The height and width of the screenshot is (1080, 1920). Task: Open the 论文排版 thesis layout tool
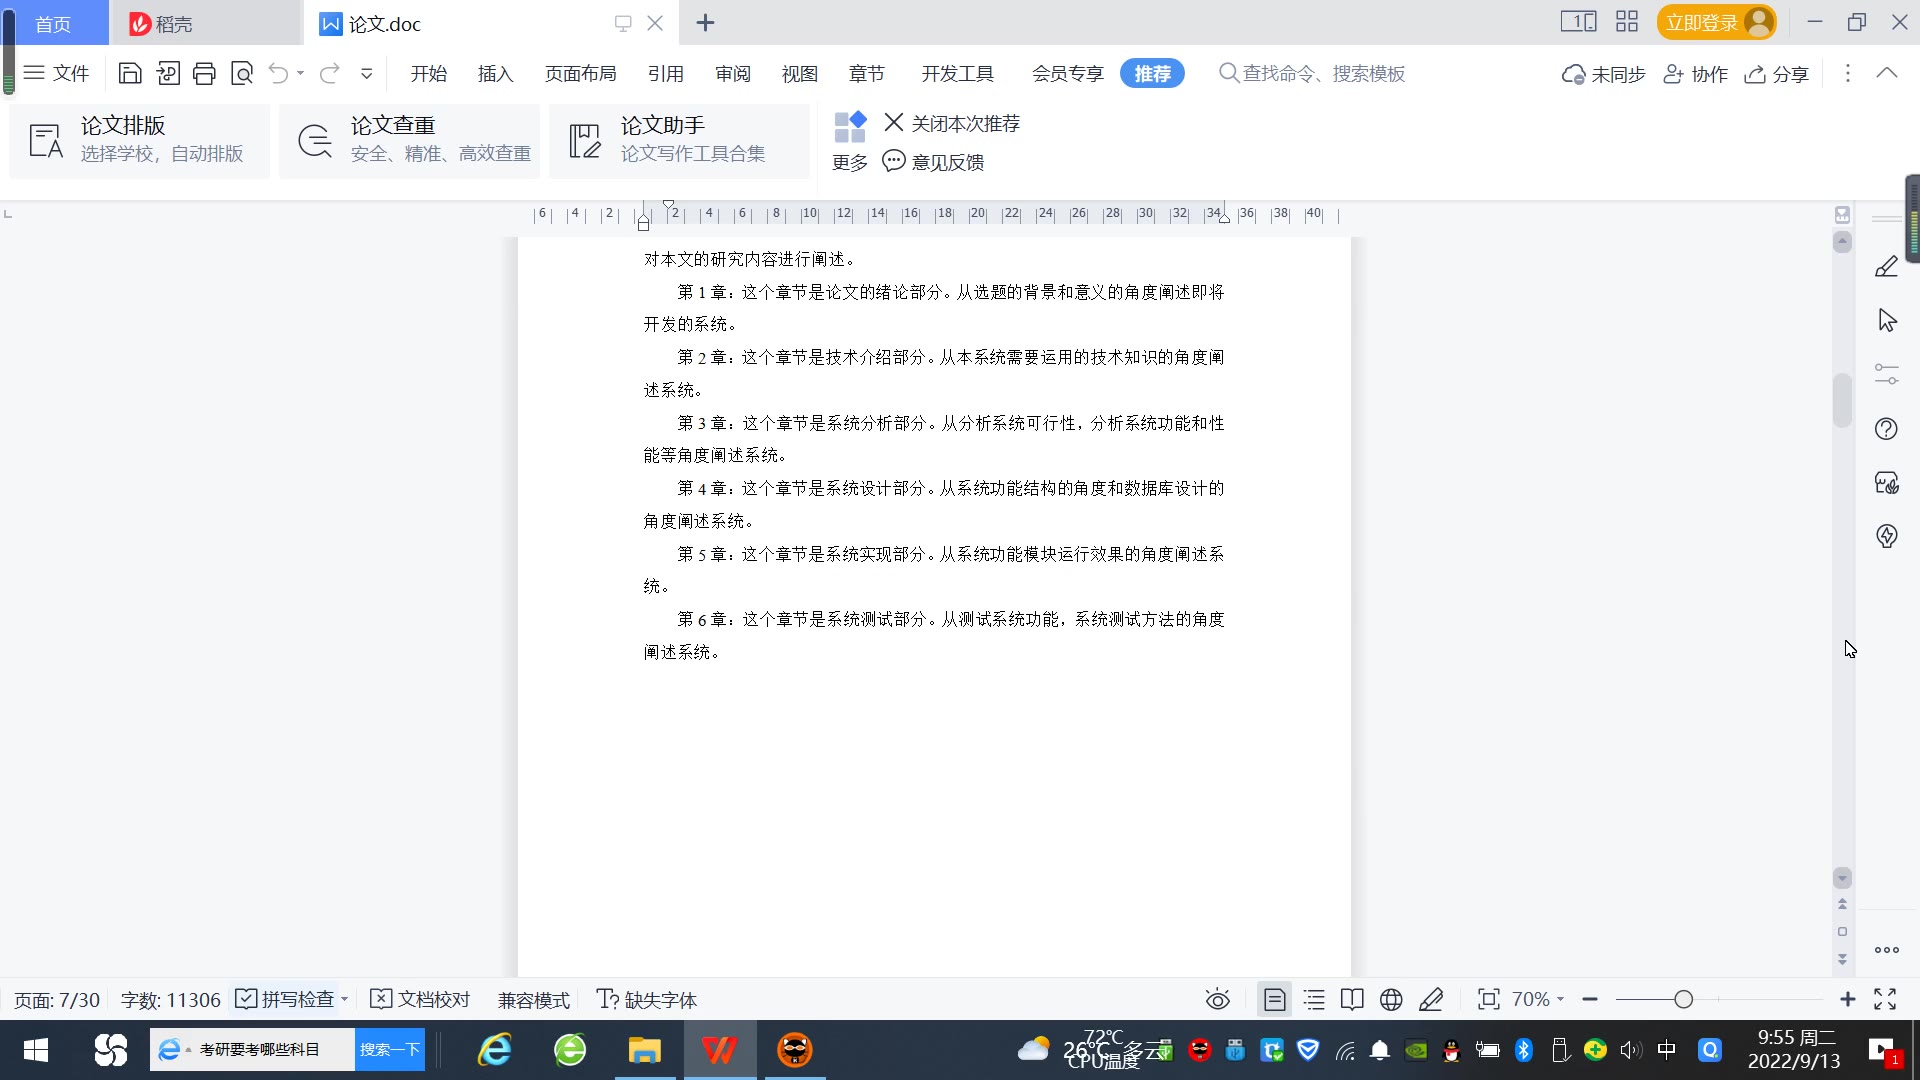point(140,140)
